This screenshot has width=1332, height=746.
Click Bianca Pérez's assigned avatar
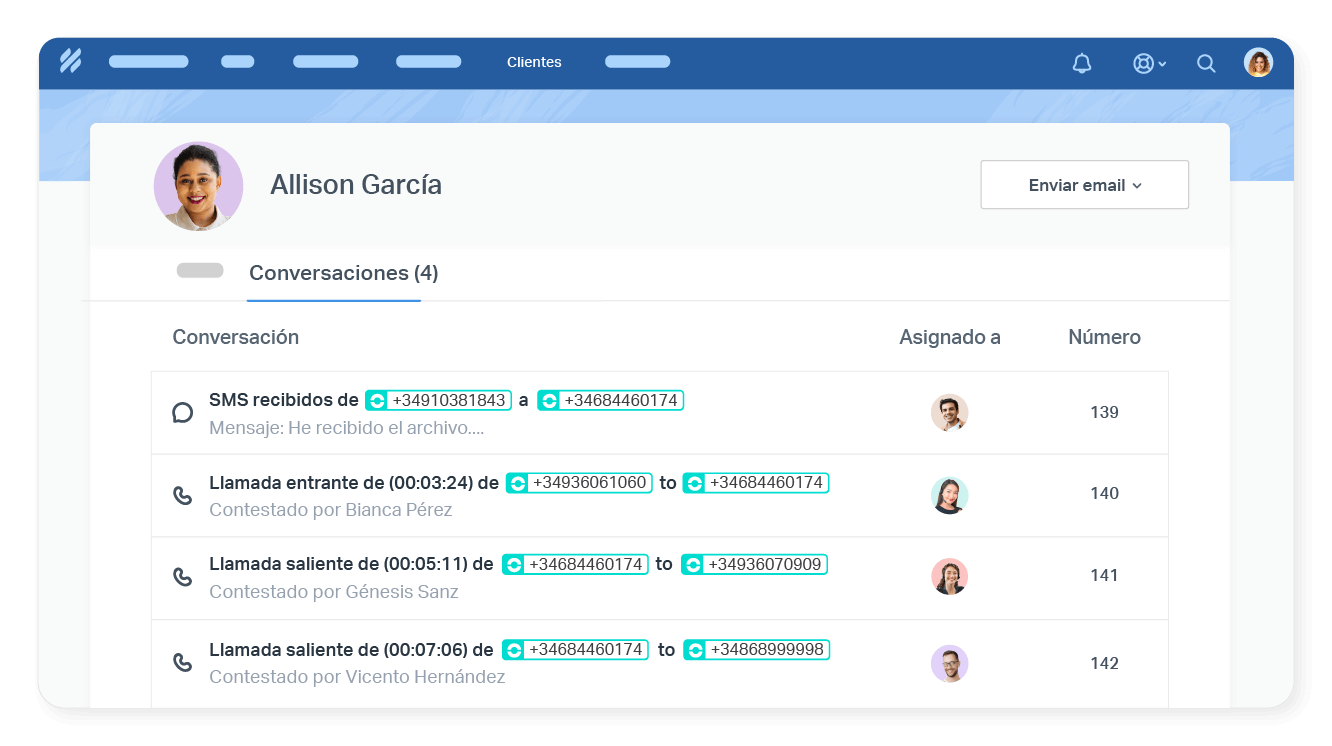950,494
